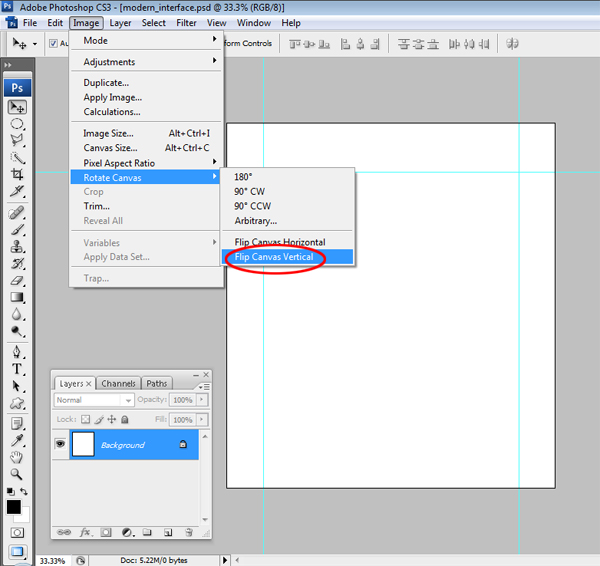Screen dimensions: 600x566
Task: Delete layer trash icon
Action: tap(189, 532)
